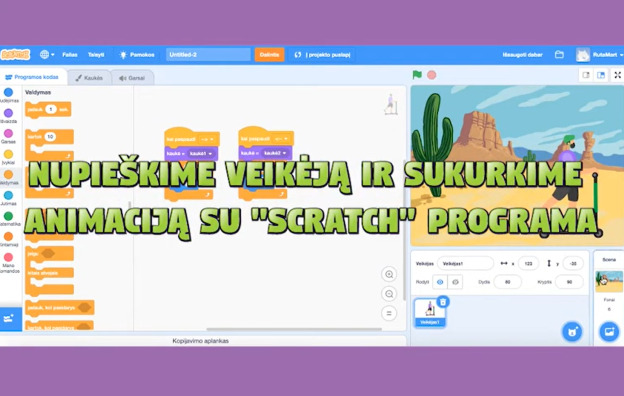Hide the sprite using crossed-eye toggle
Screen dimensions: 624x396
(455, 282)
